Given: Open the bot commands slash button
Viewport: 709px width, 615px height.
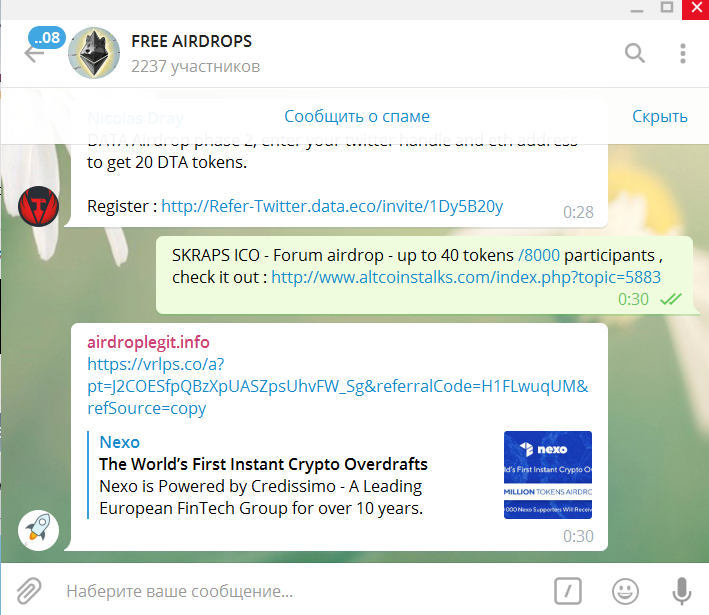Looking at the screenshot, I should [568, 591].
